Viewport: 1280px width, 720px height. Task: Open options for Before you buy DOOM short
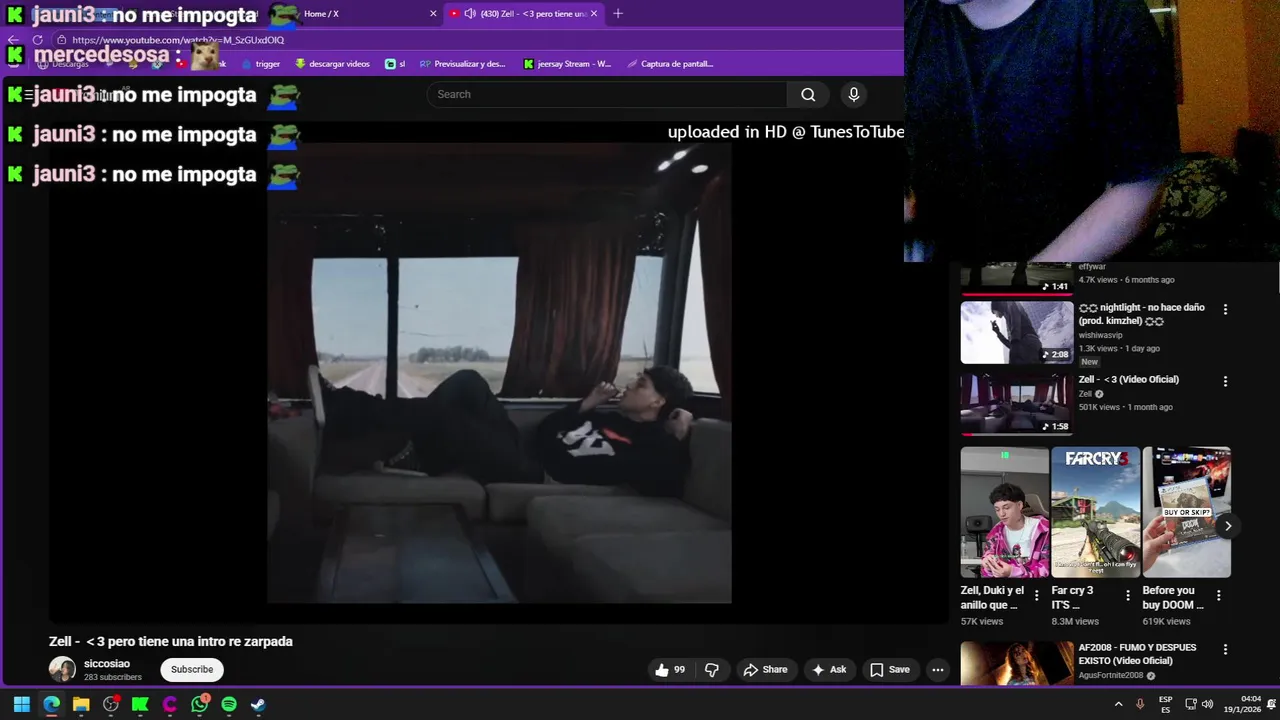tap(1219, 595)
